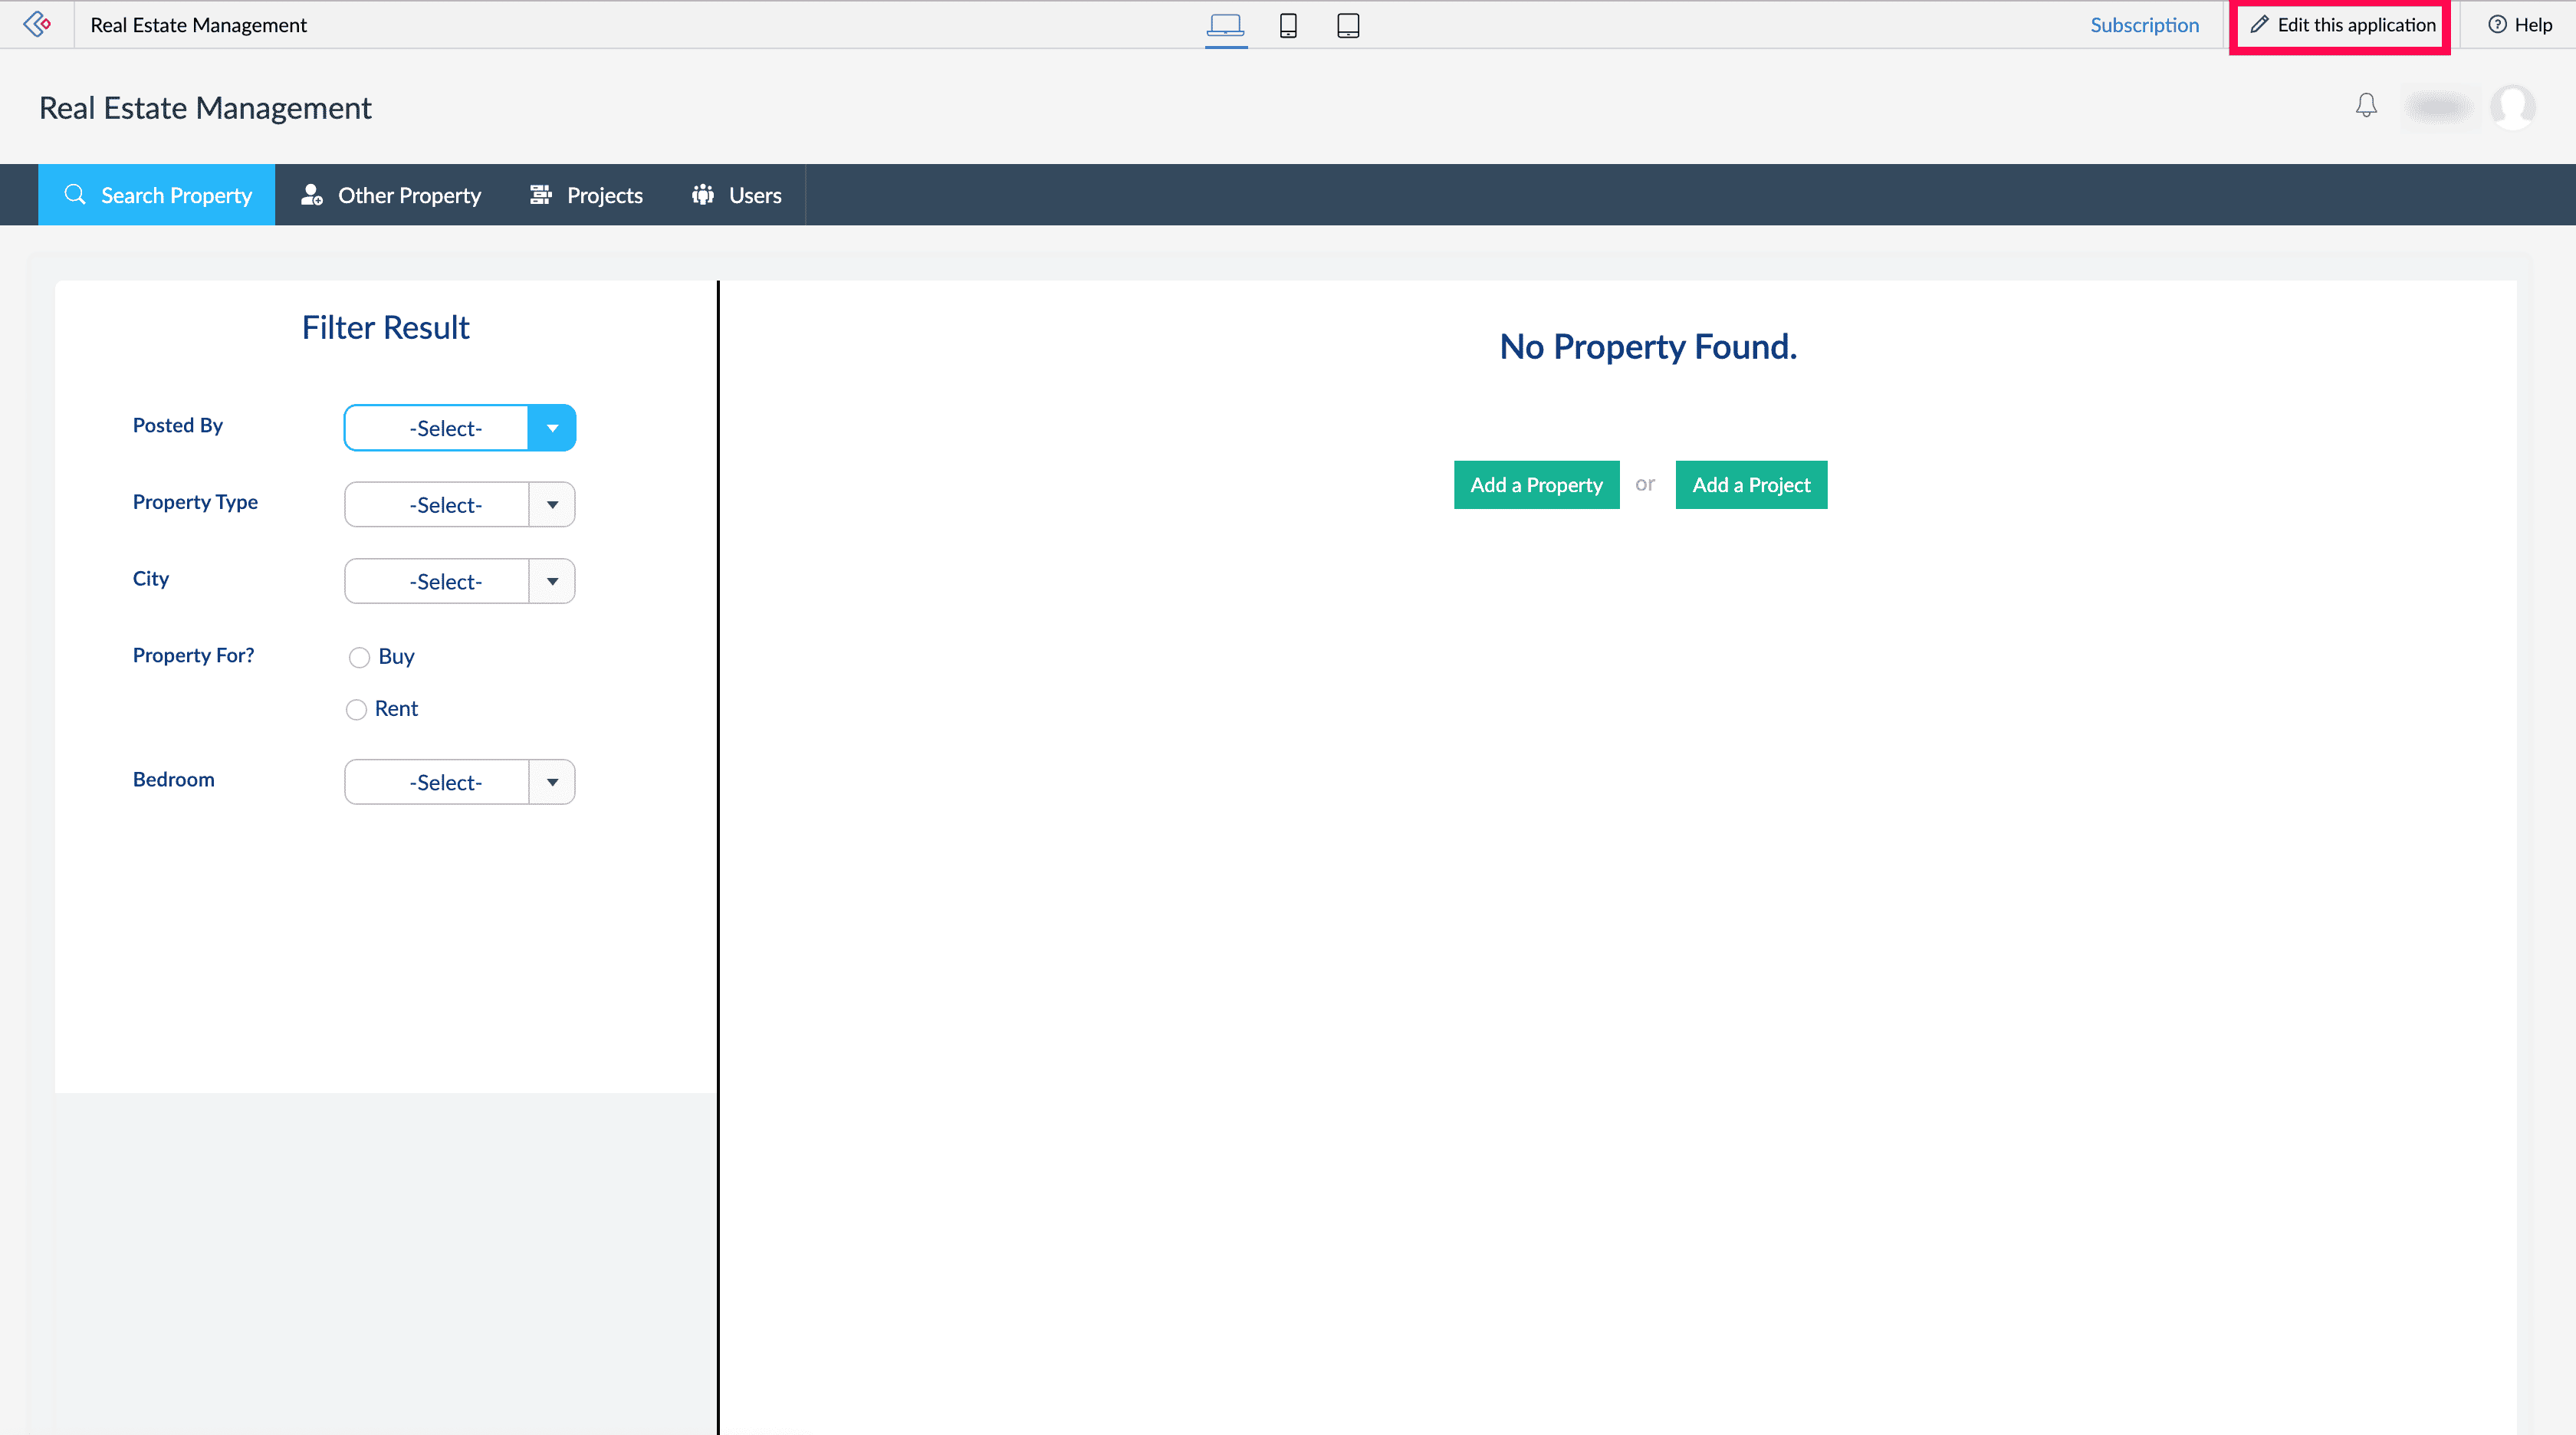Click the Zoho Creator logo icon
This screenshot has height=1435, width=2576.
(37, 24)
